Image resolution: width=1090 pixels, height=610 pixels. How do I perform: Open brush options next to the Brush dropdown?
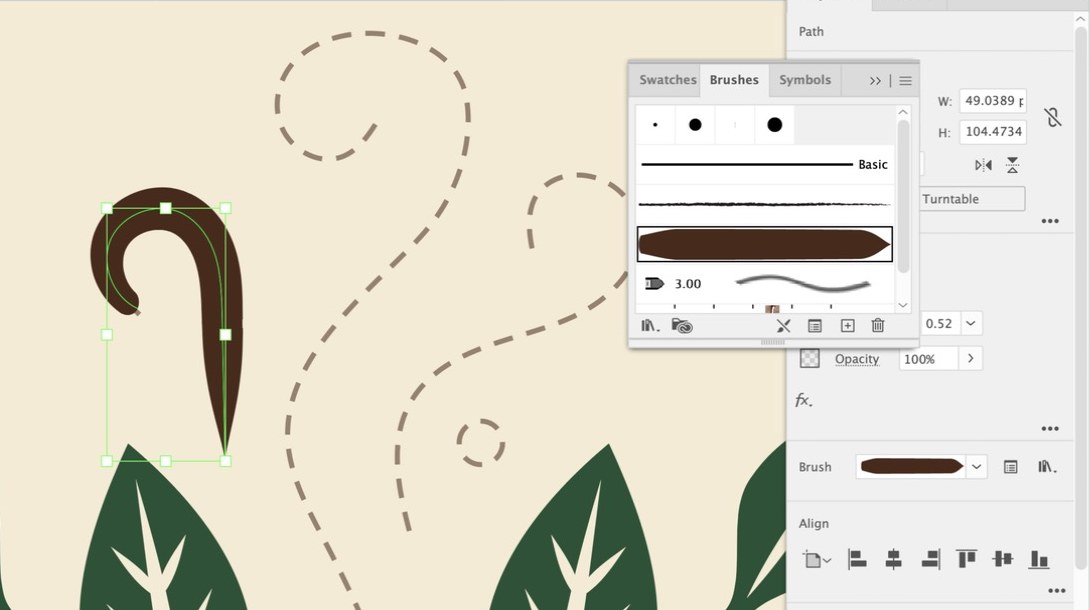click(x=1011, y=467)
